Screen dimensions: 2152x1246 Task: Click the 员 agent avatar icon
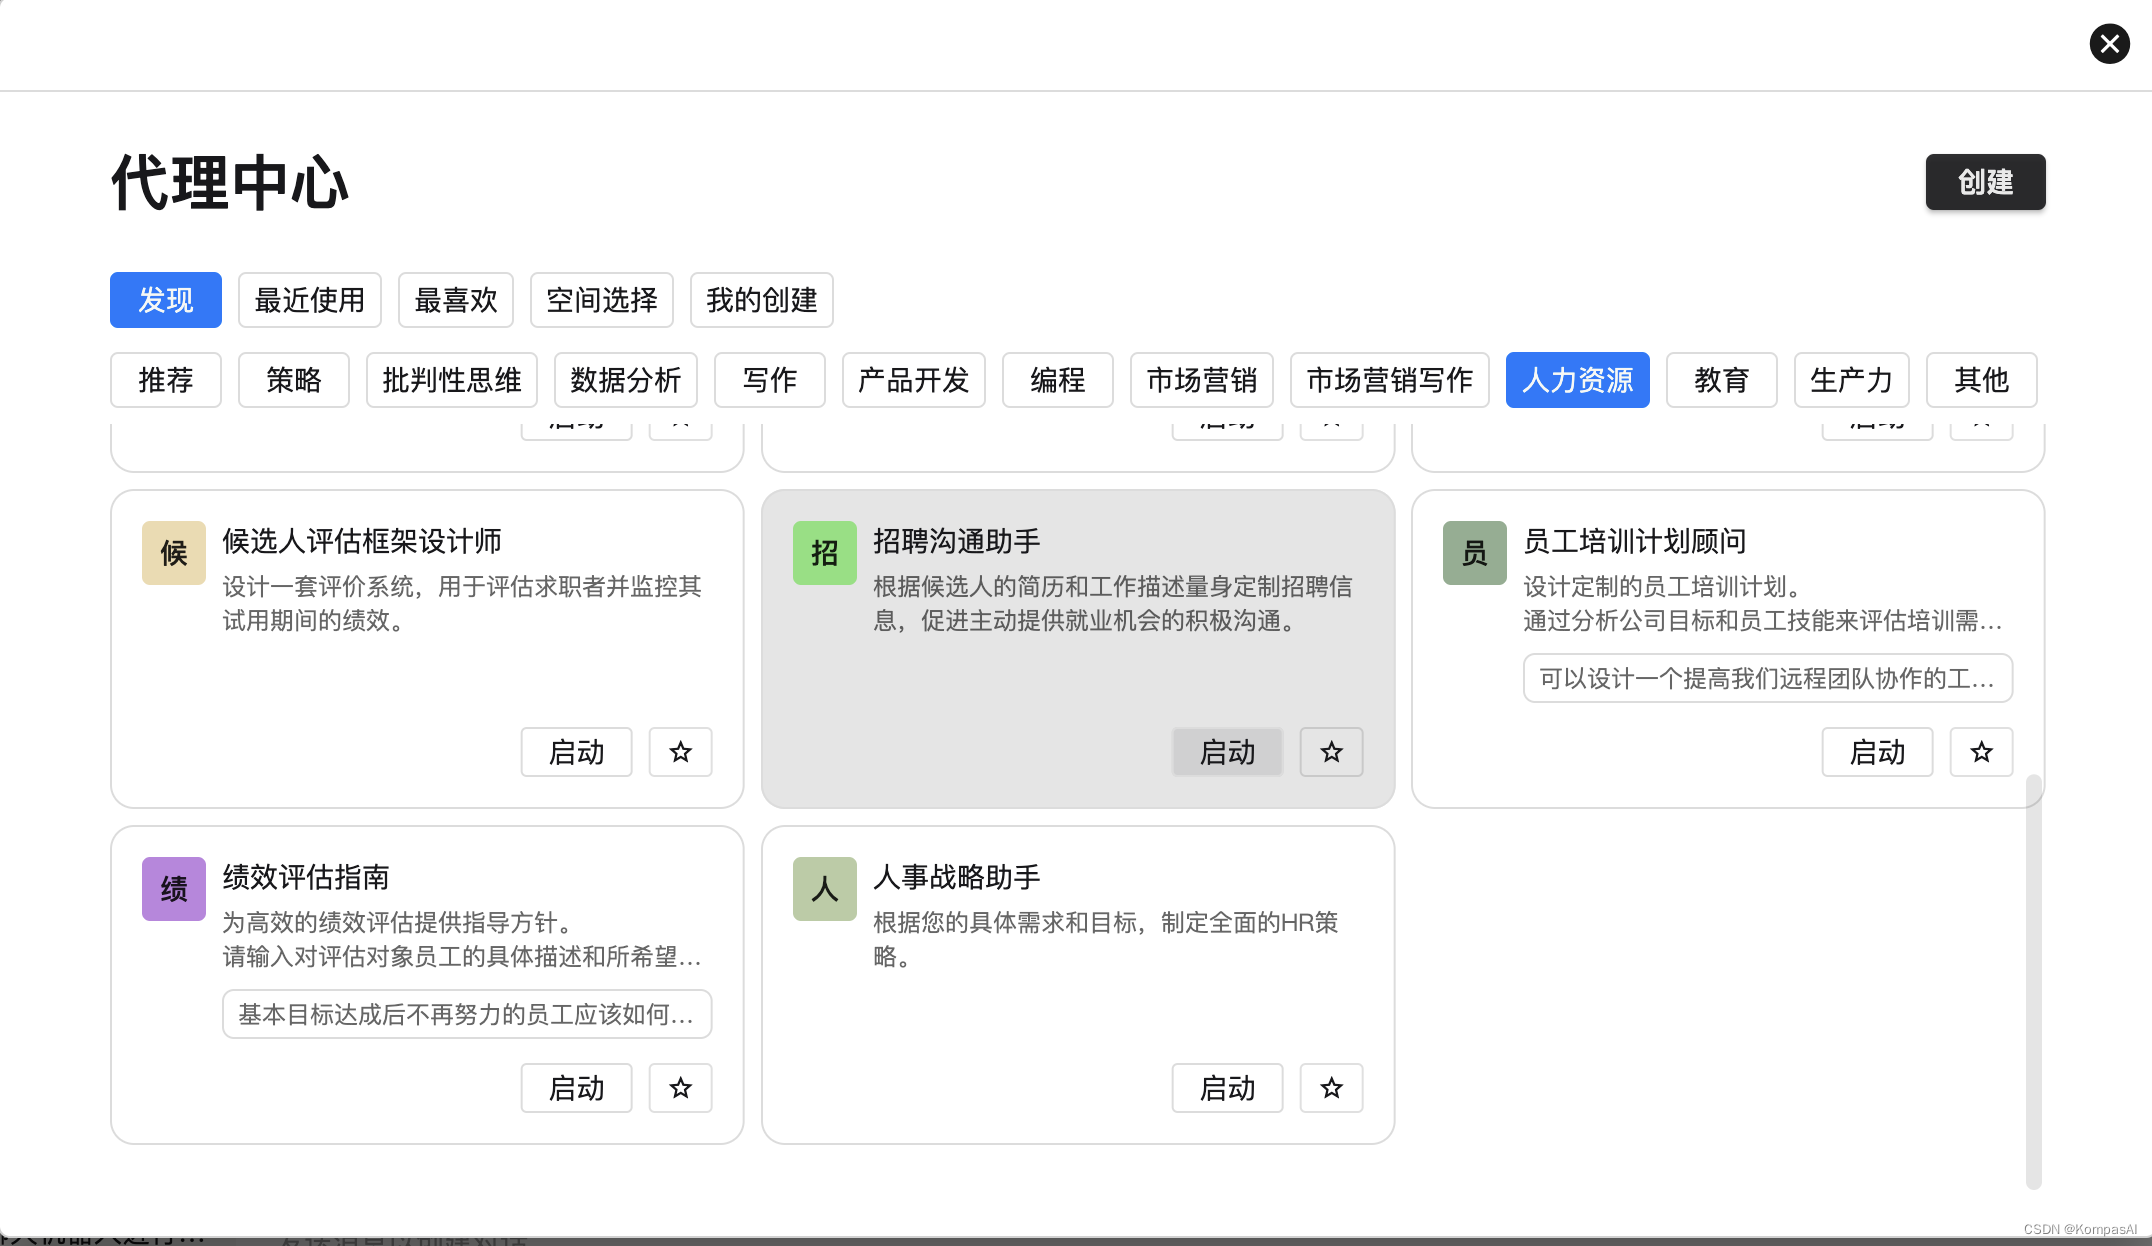1474,553
